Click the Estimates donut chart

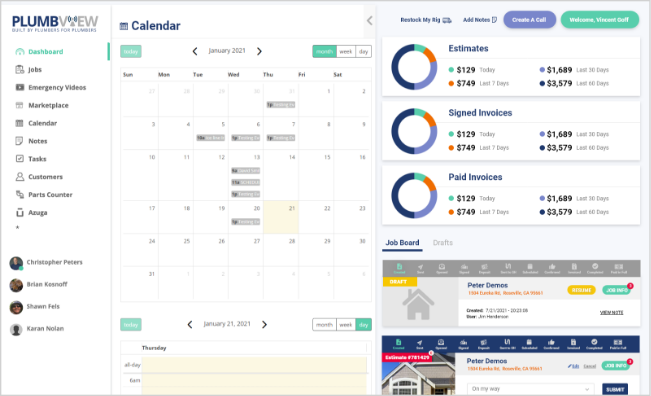pyautogui.click(x=414, y=67)
